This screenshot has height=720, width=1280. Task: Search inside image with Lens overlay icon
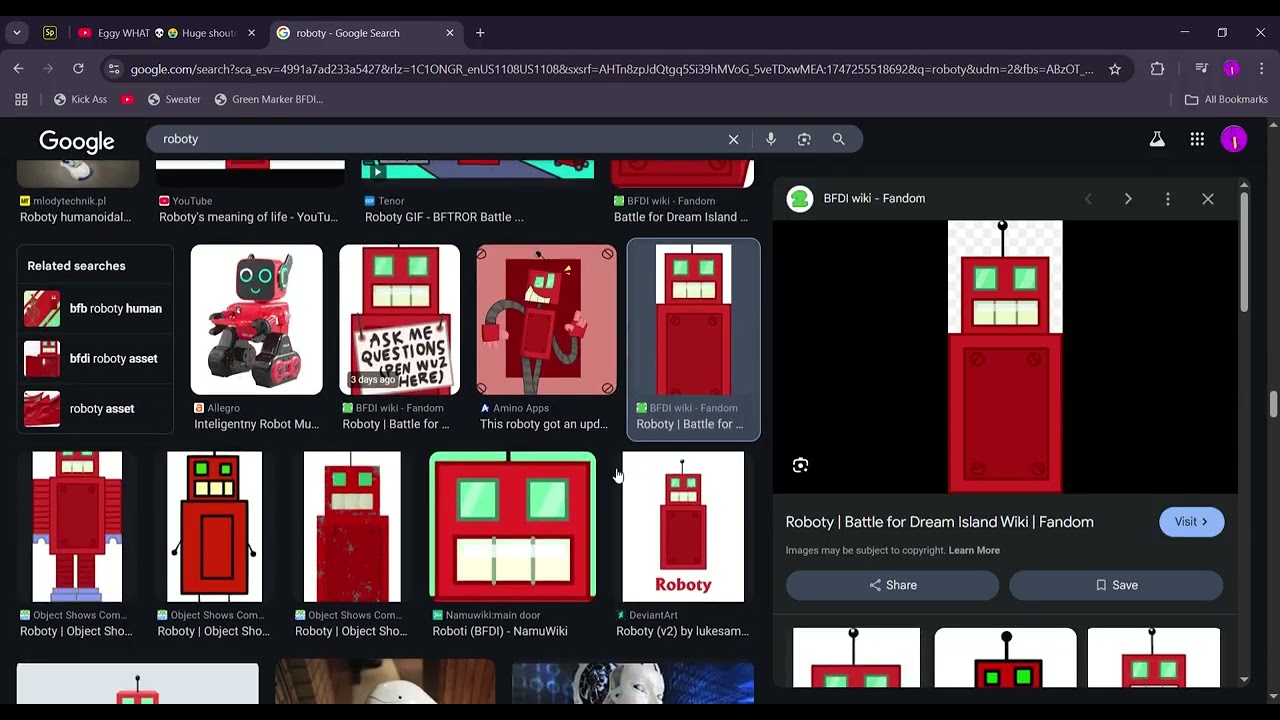click(x=800, y=465)
